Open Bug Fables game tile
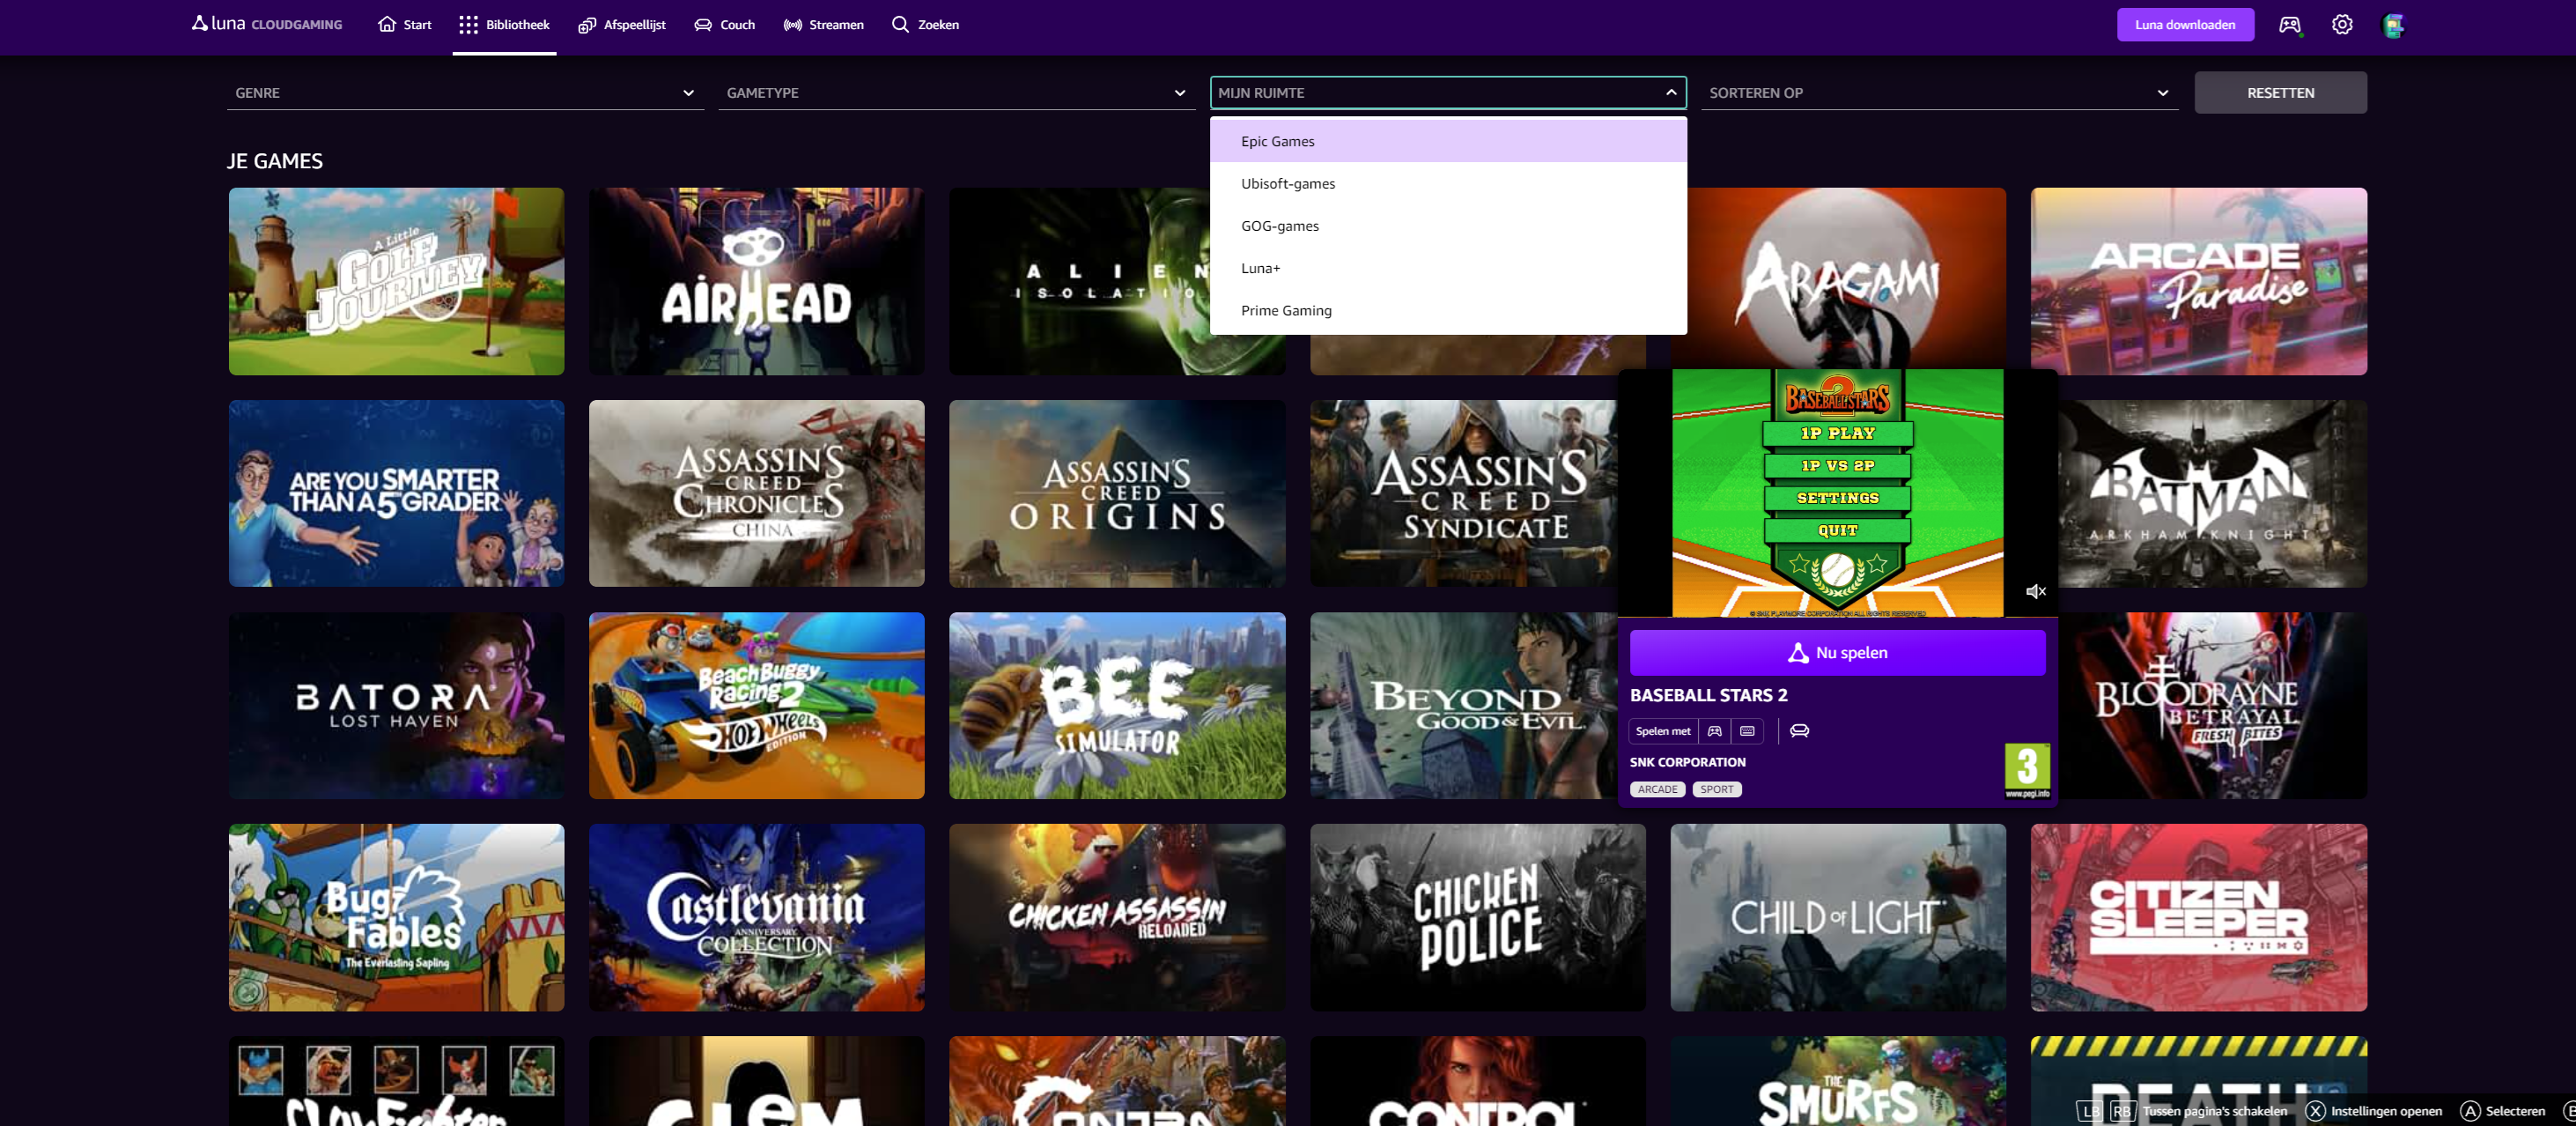The width and height of the screenshot is (2576, 1126). point(396,917)
